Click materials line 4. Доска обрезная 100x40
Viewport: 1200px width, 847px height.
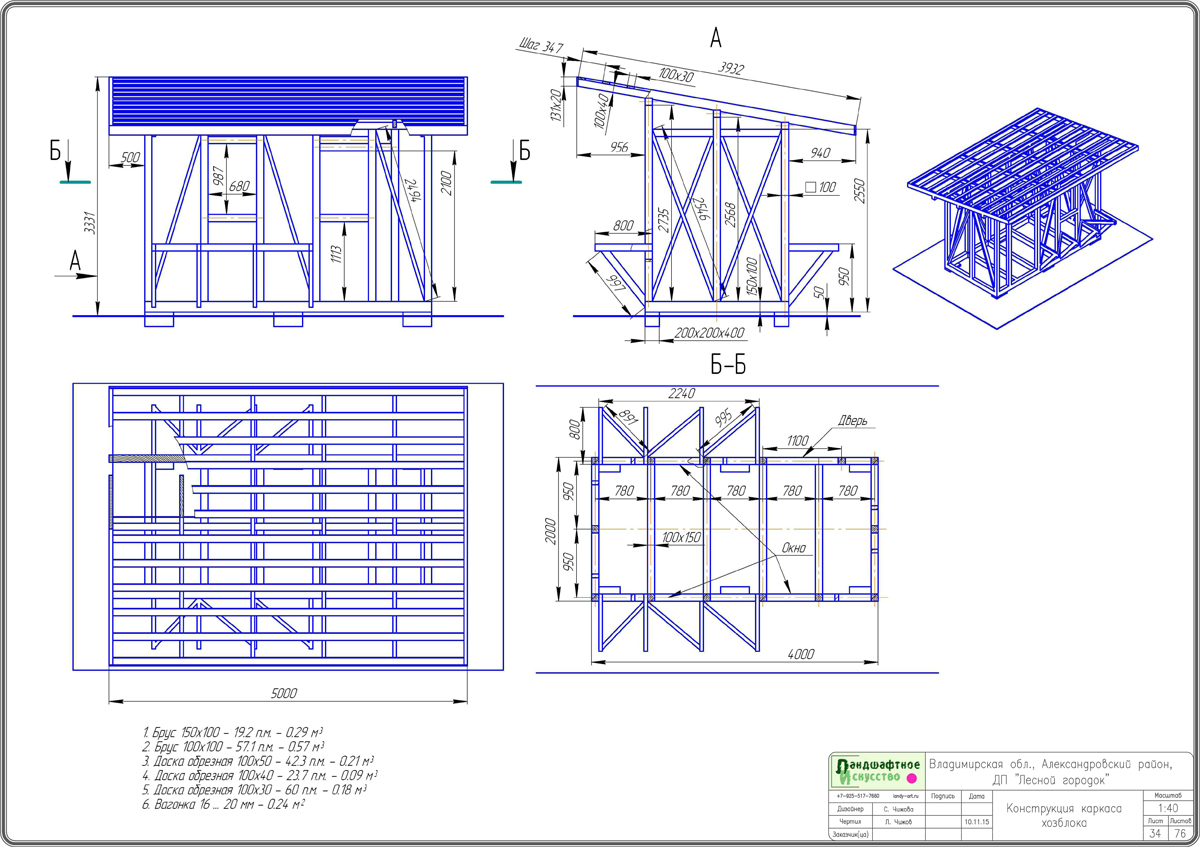pyautogui.click(x=260, y=774)
